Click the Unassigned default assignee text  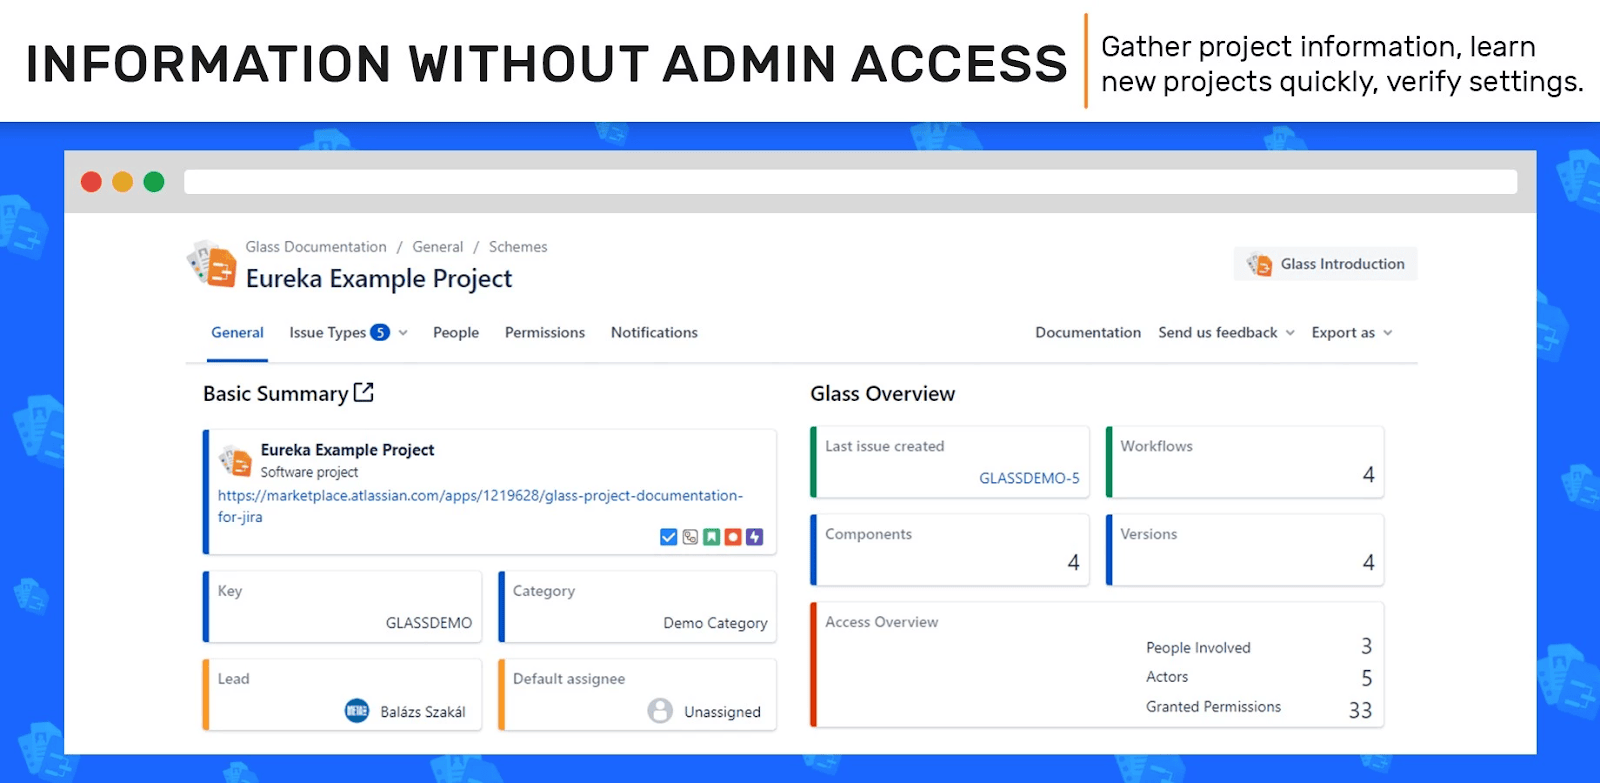pyautogui.click(x=722, y=712)
